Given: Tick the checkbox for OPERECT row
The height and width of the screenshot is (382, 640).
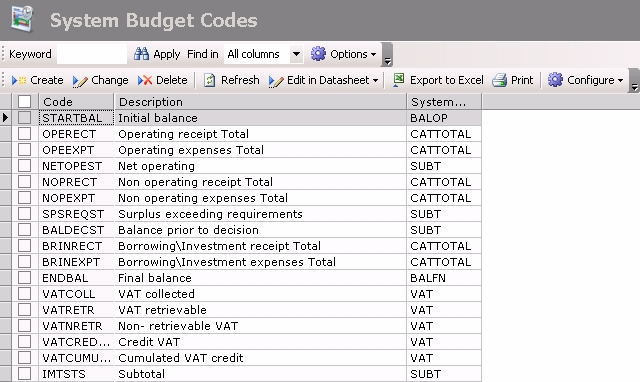Looking at the screenshot, I should tap(24, 134).
